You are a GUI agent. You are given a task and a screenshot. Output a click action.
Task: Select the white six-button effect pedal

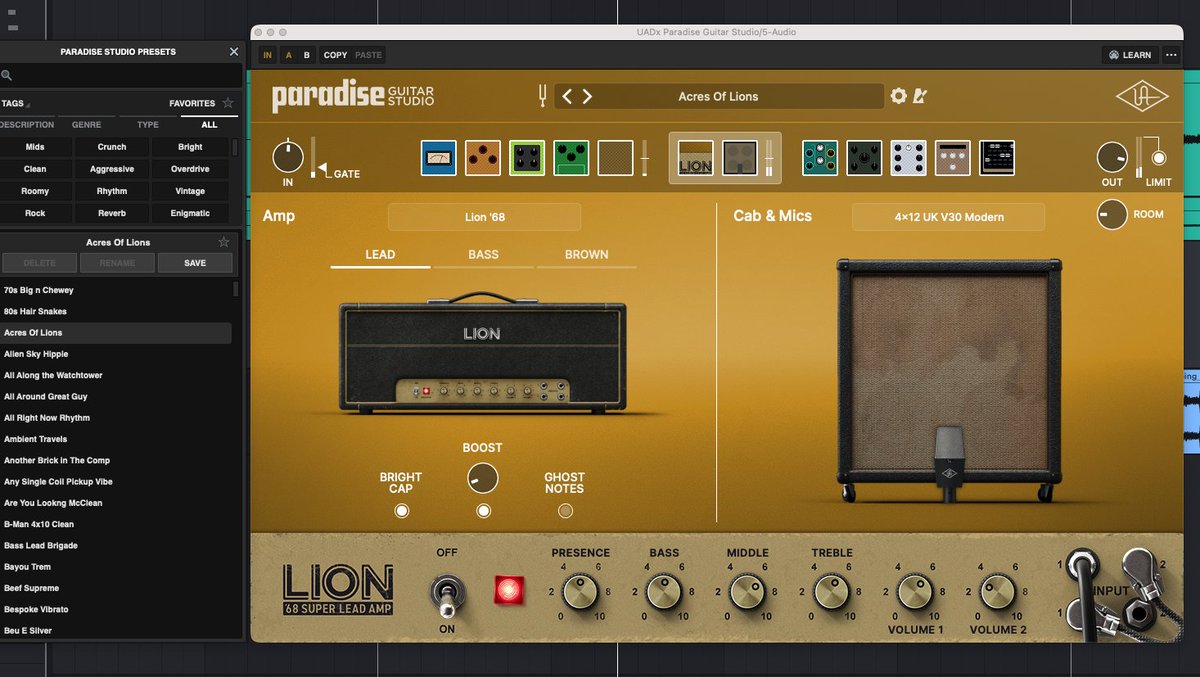pos(908,158)
